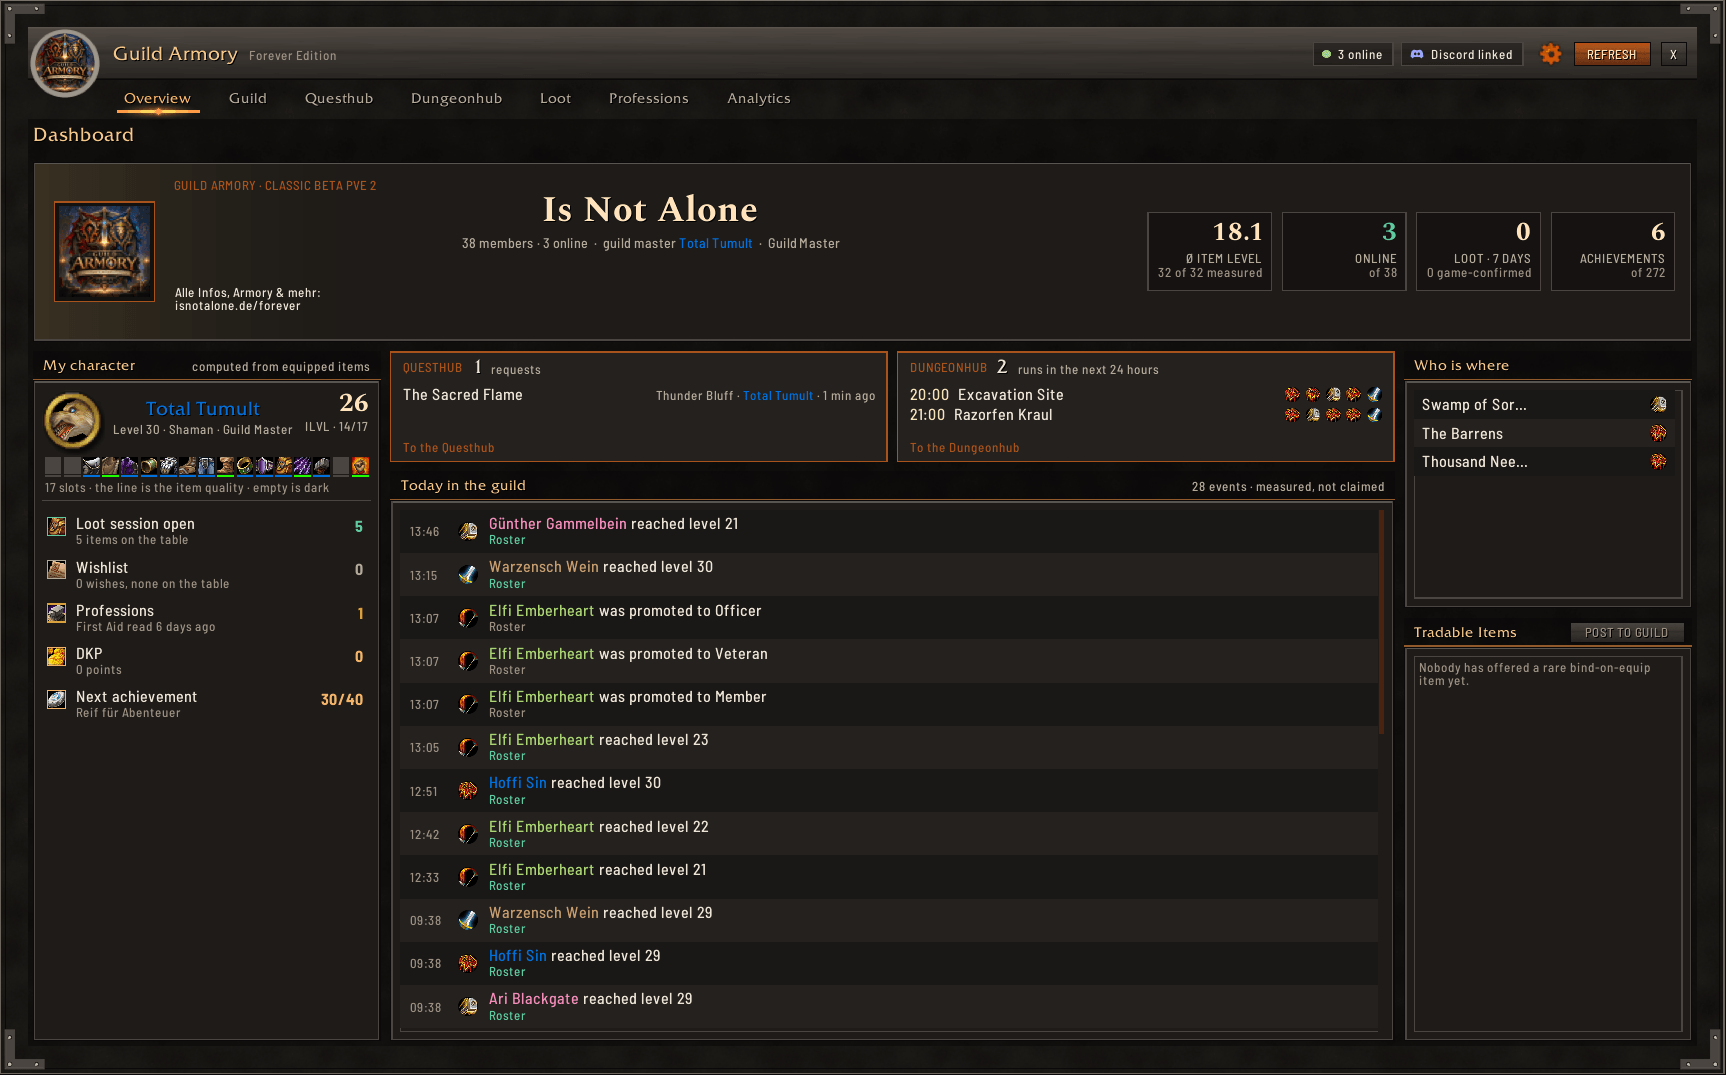Viewport: 1726px width, 1075px height.
Task: Open settings via the orange gear icon
Action: coord(1550,54)
